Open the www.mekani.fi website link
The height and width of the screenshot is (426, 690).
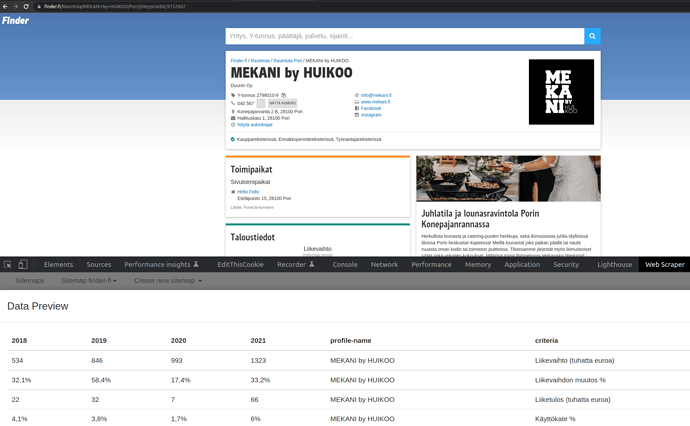(x=375, y=102)
